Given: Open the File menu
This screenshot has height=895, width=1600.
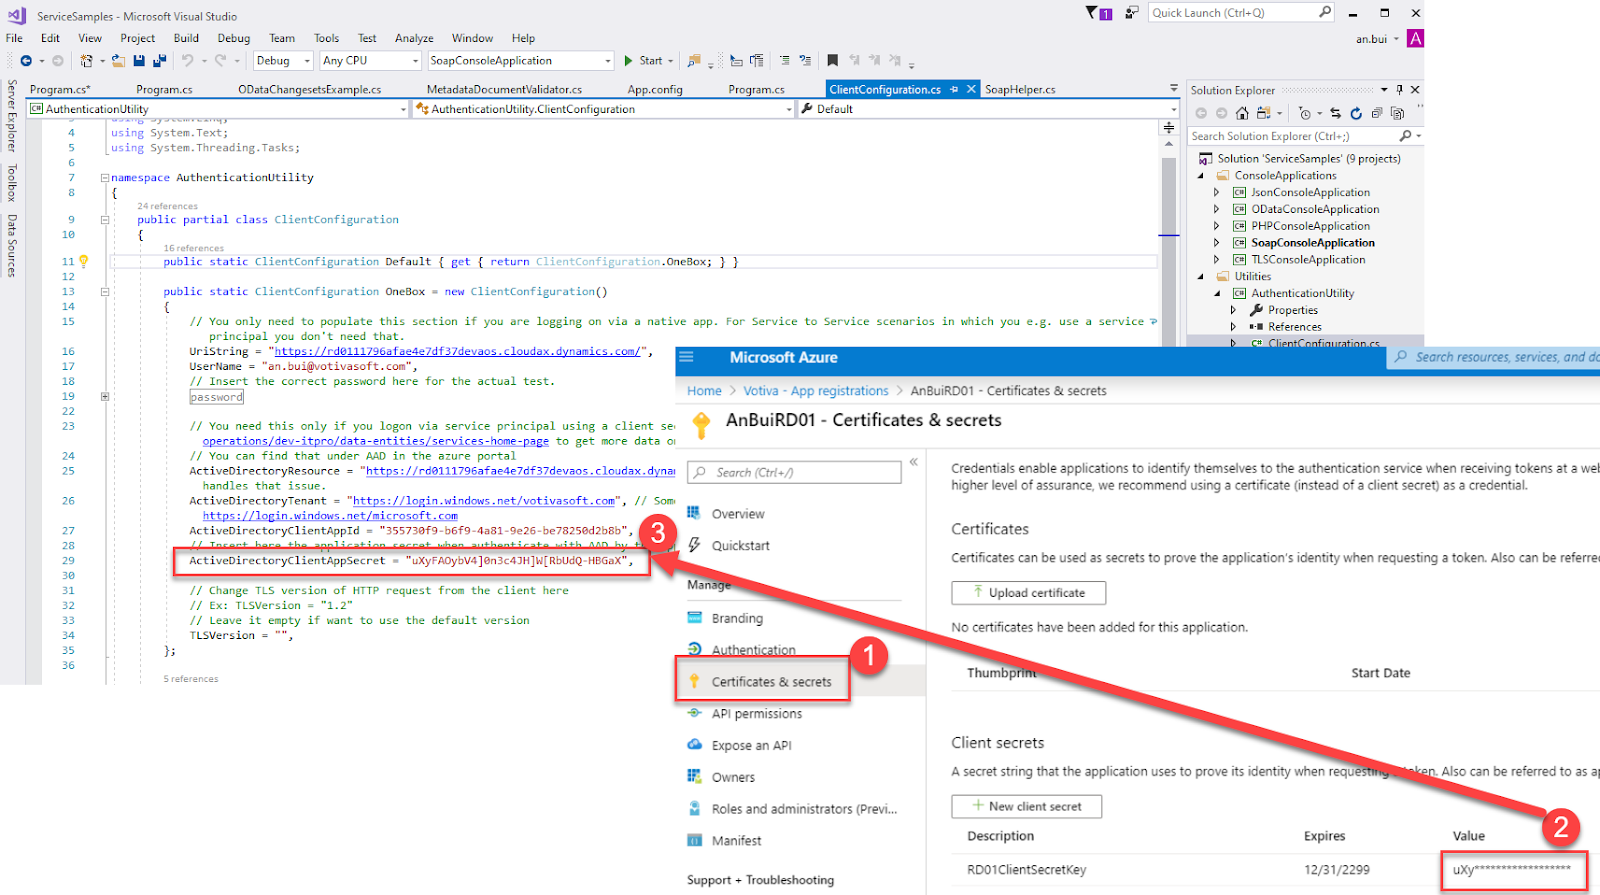Looking at the screenshot, I should coord(14,38).
